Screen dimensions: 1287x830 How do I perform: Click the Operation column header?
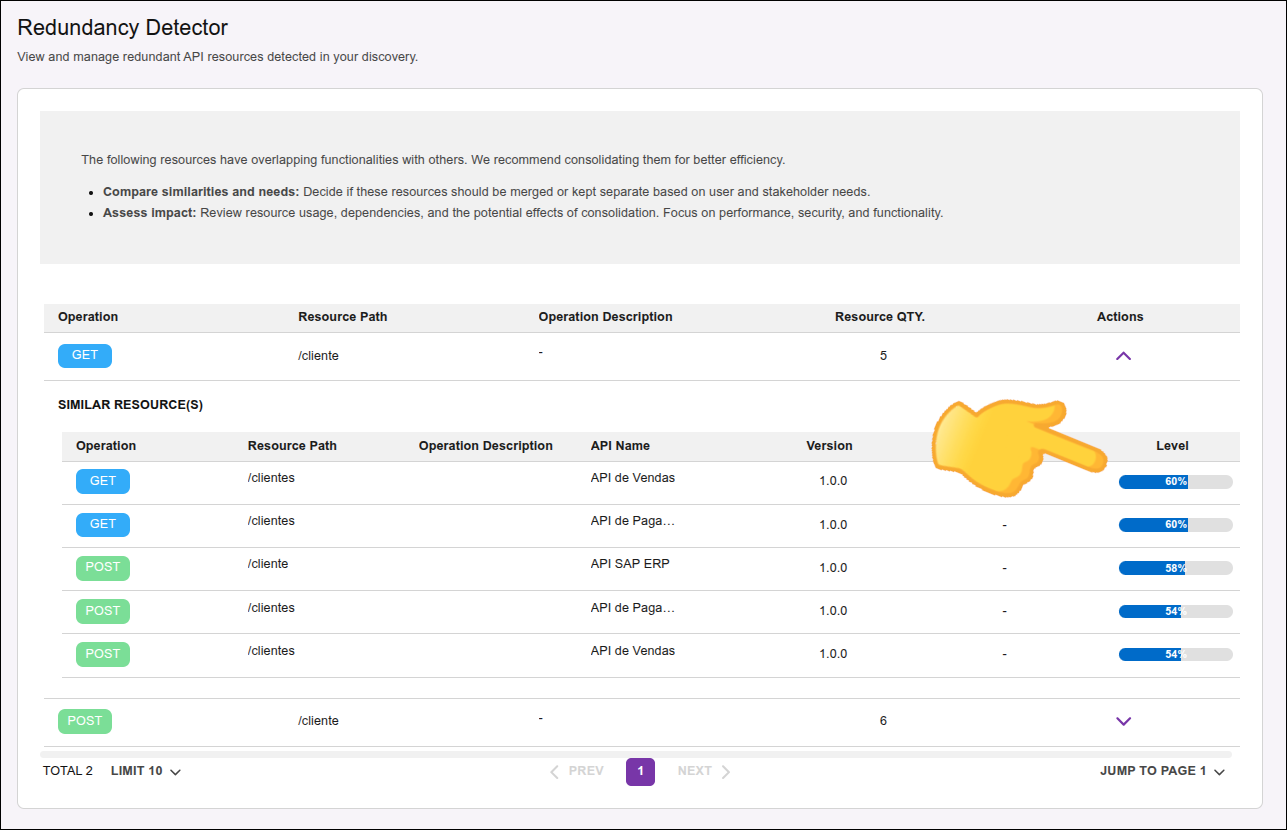(x=88, y=316)
